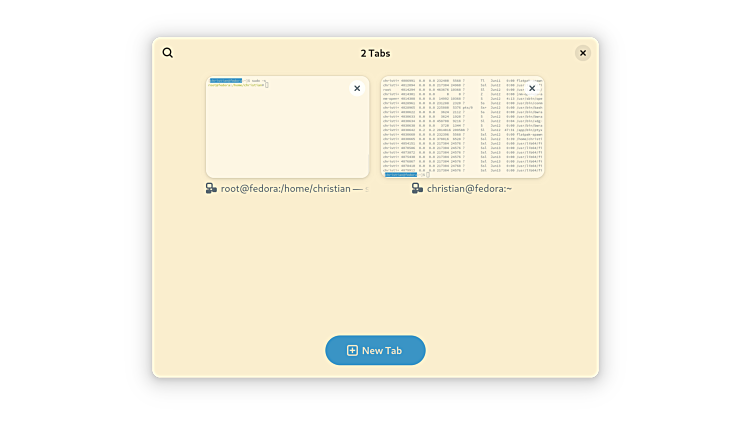The image size is (752, 423).
Task: Click the search tabs magnifier icon
Action: 168,53
